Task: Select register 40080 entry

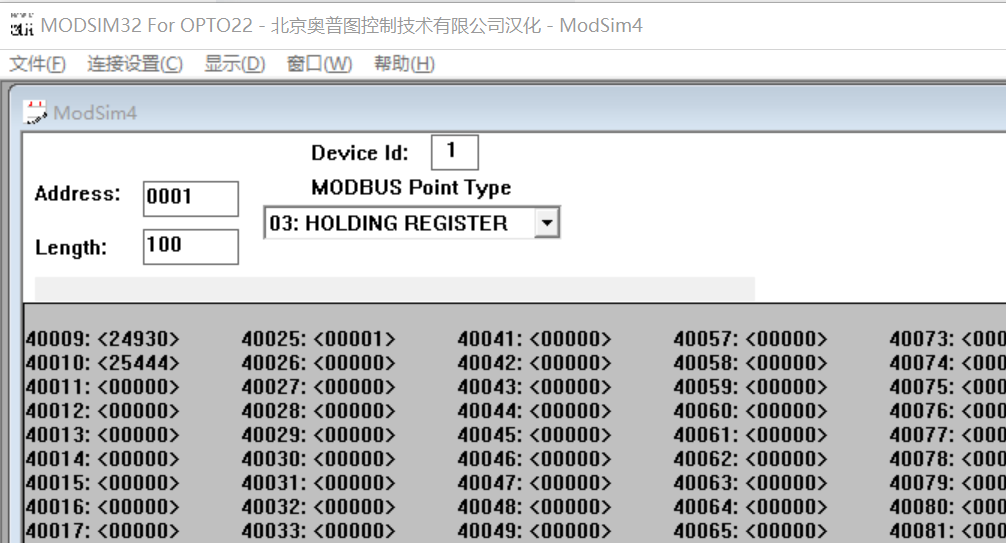Action: pyautogui.click(x=948, y=507)
